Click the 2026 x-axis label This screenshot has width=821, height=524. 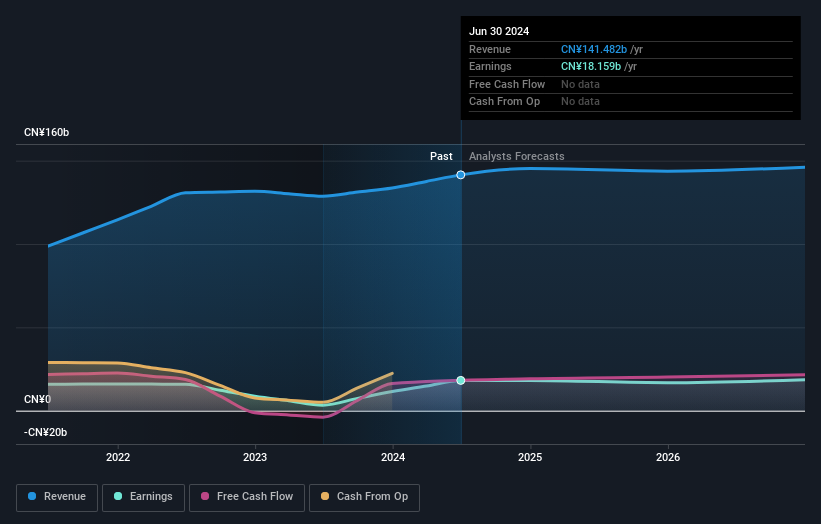tap(668, 457)
